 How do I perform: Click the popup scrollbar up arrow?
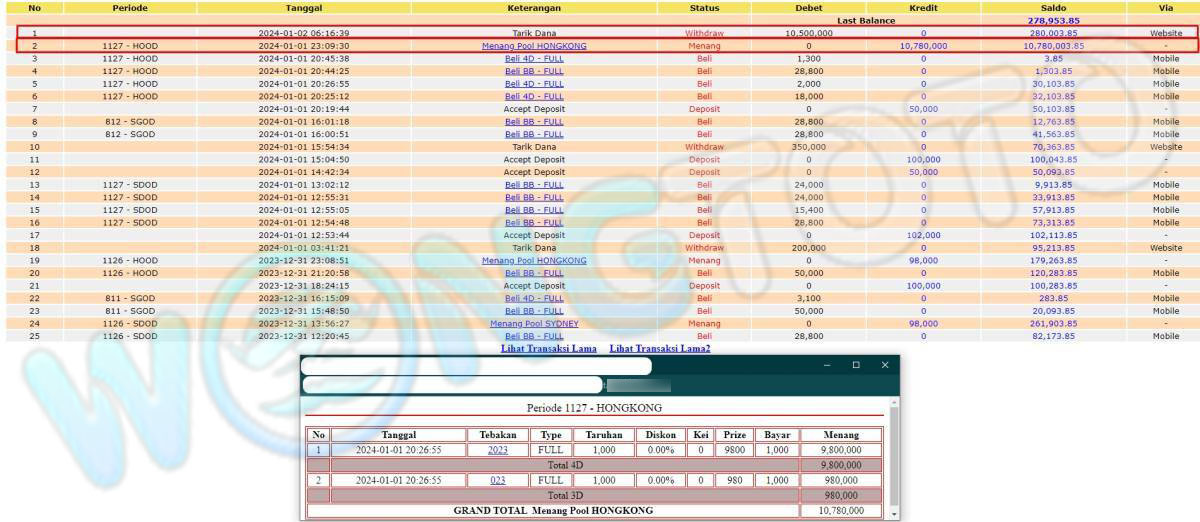[x=894, y=402]
